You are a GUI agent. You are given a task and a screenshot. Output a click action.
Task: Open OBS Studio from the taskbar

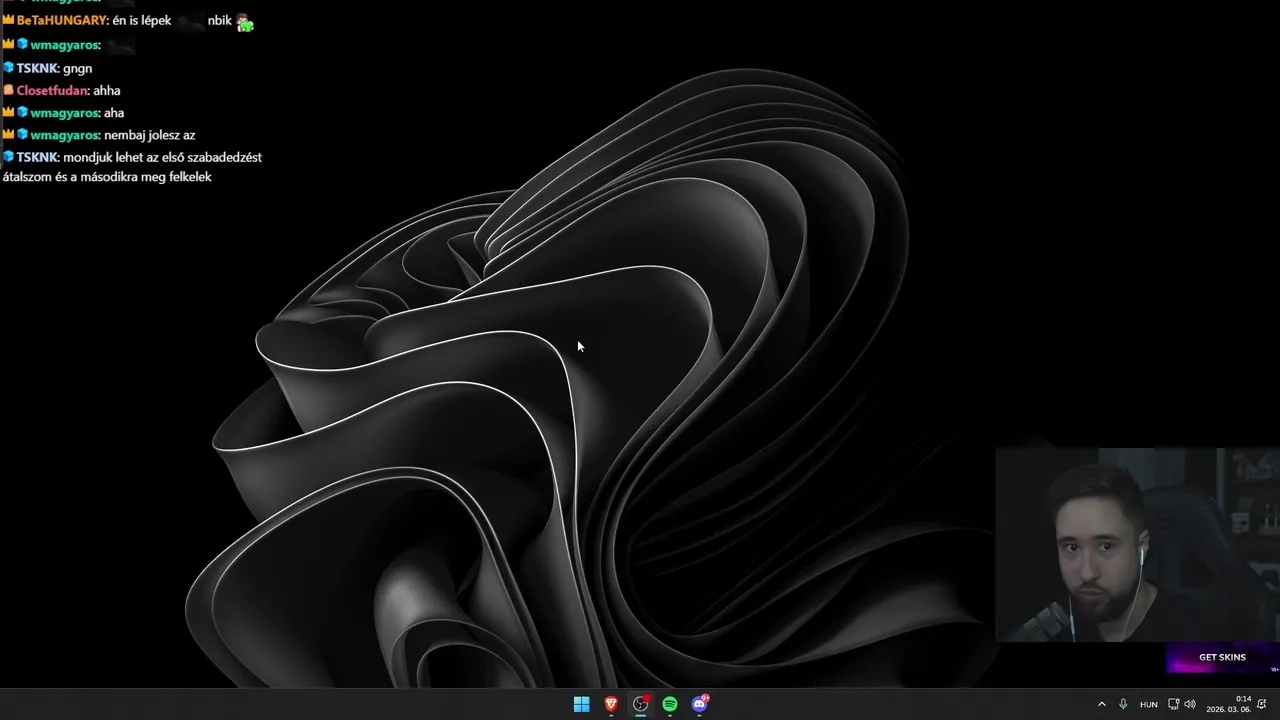641,704
